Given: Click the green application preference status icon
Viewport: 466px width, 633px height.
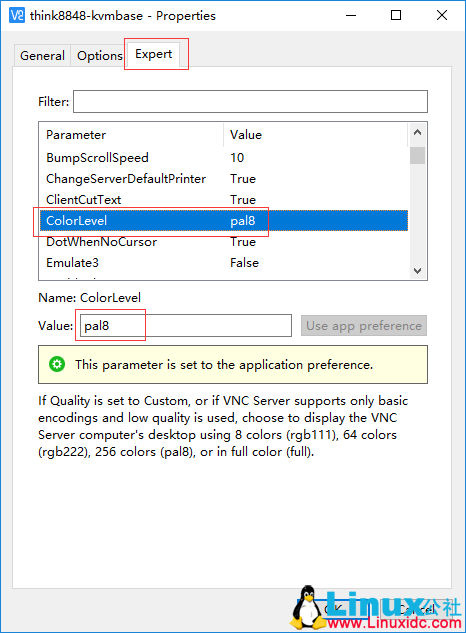Looking at the screenshot, I should [57, 364].
